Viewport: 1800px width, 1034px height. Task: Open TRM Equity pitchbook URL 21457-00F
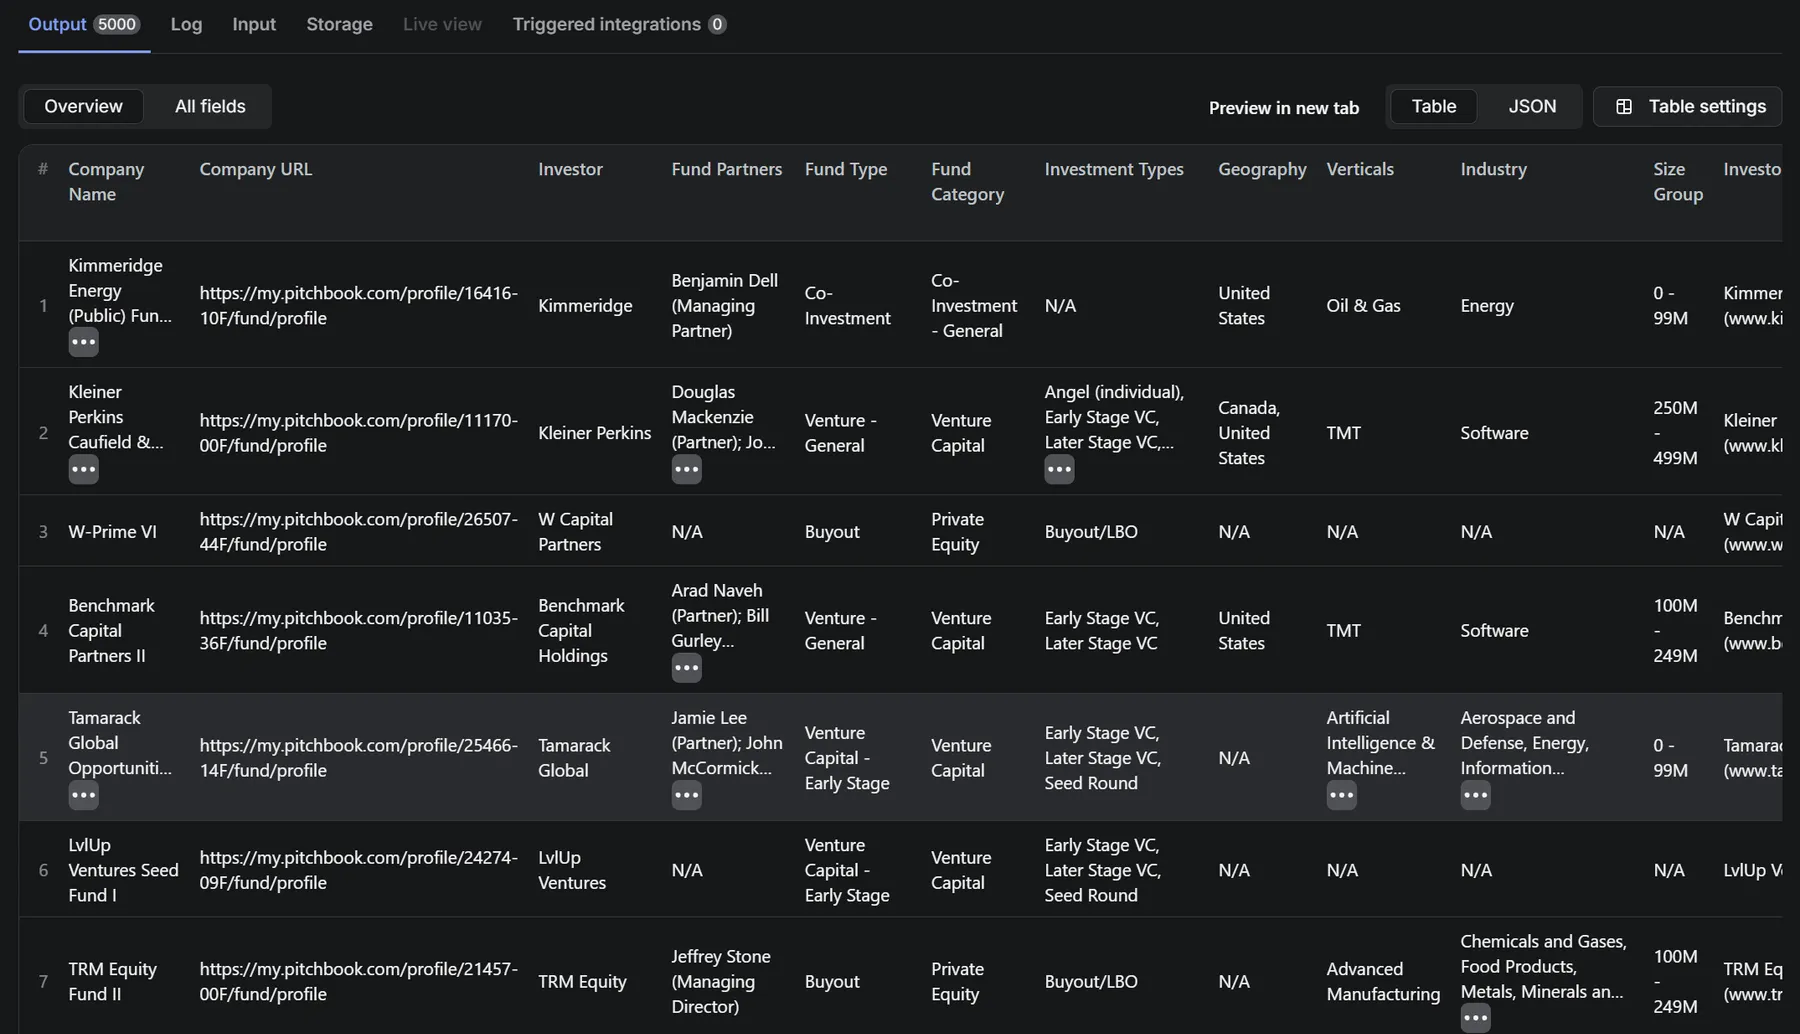(x=358, y=981)
